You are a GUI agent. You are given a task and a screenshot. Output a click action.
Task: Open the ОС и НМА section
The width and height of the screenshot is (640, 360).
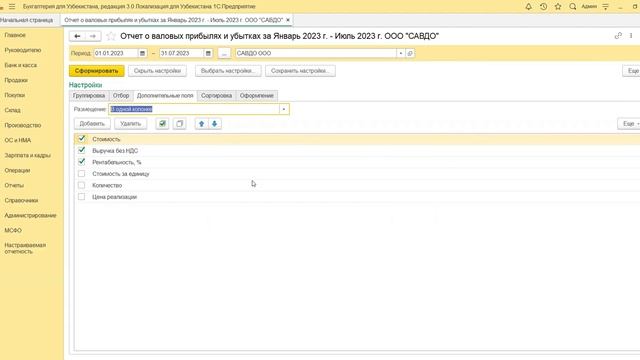(18, 140)
